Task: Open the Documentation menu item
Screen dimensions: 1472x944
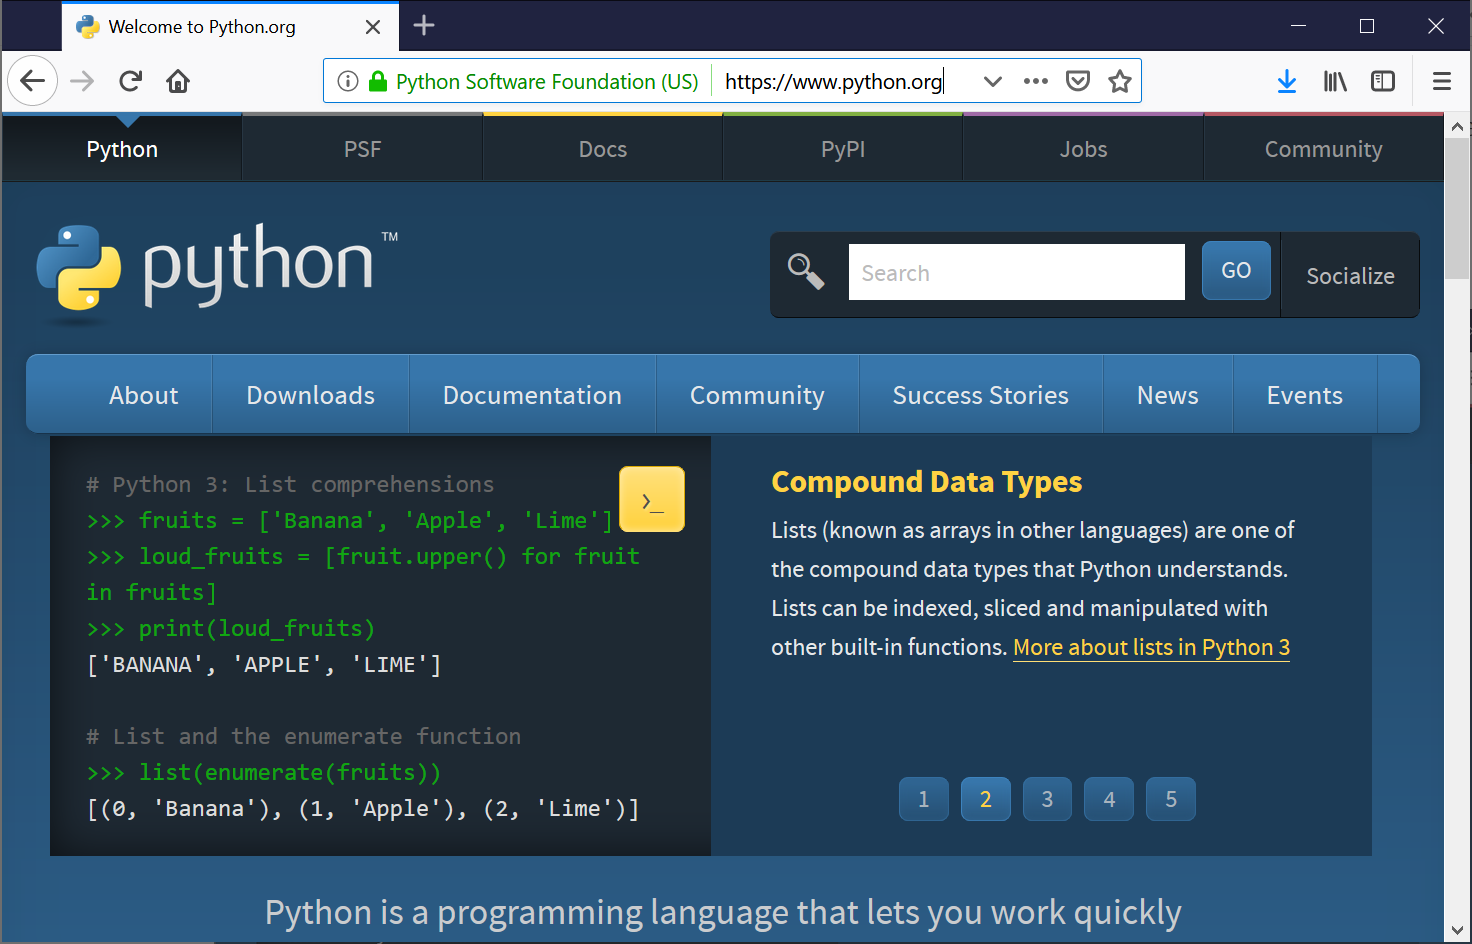Action: coord(532,395)
